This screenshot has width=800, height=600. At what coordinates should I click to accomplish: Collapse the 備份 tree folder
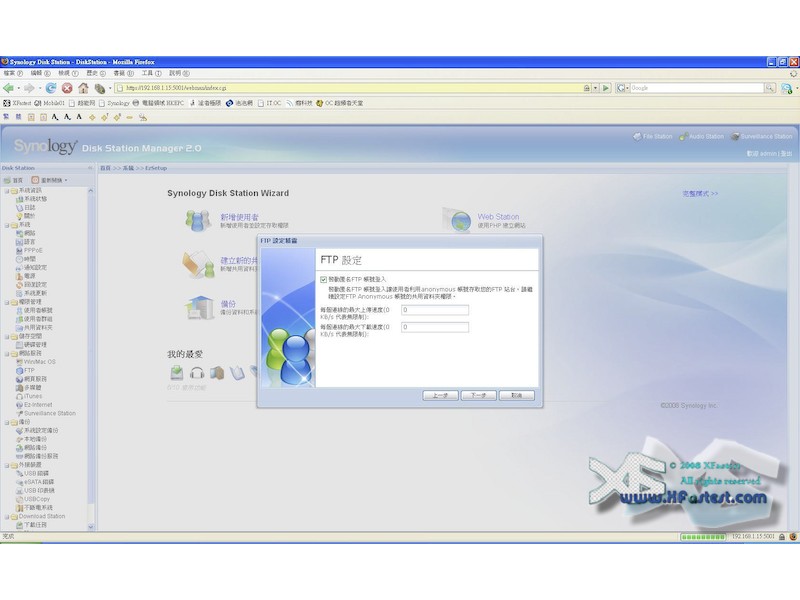coord(7,422)
